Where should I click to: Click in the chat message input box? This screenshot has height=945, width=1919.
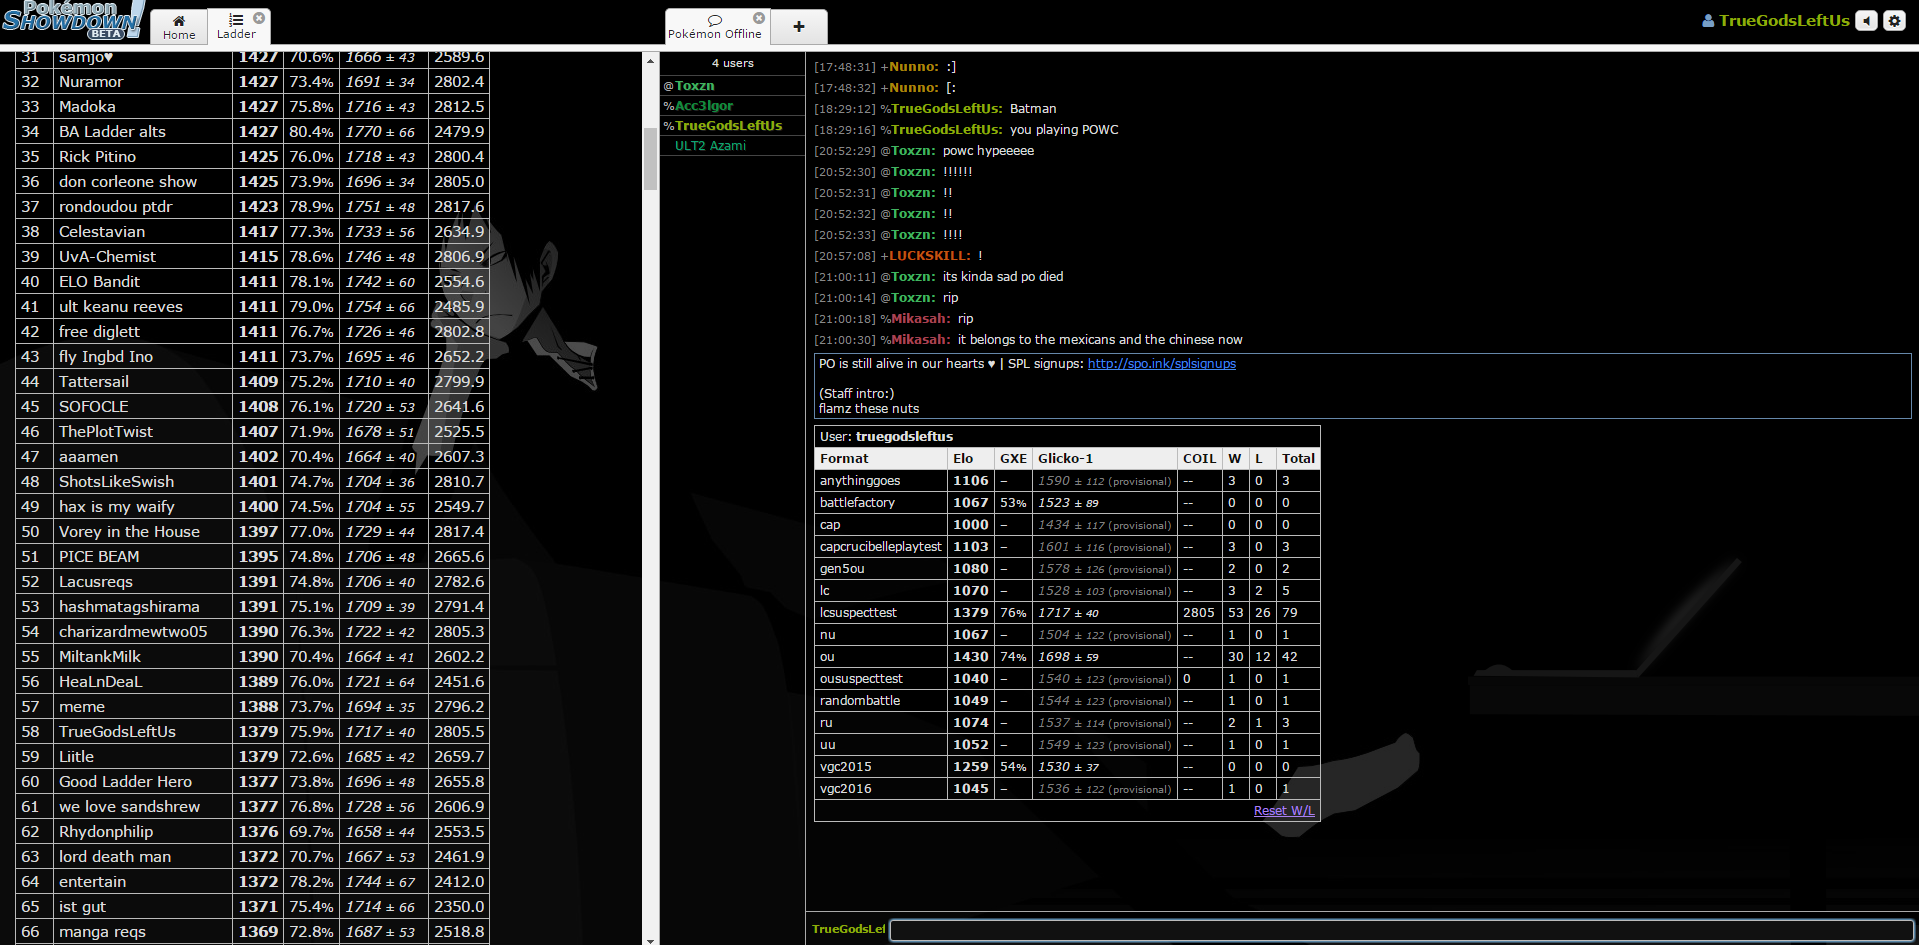[1400, 930]
